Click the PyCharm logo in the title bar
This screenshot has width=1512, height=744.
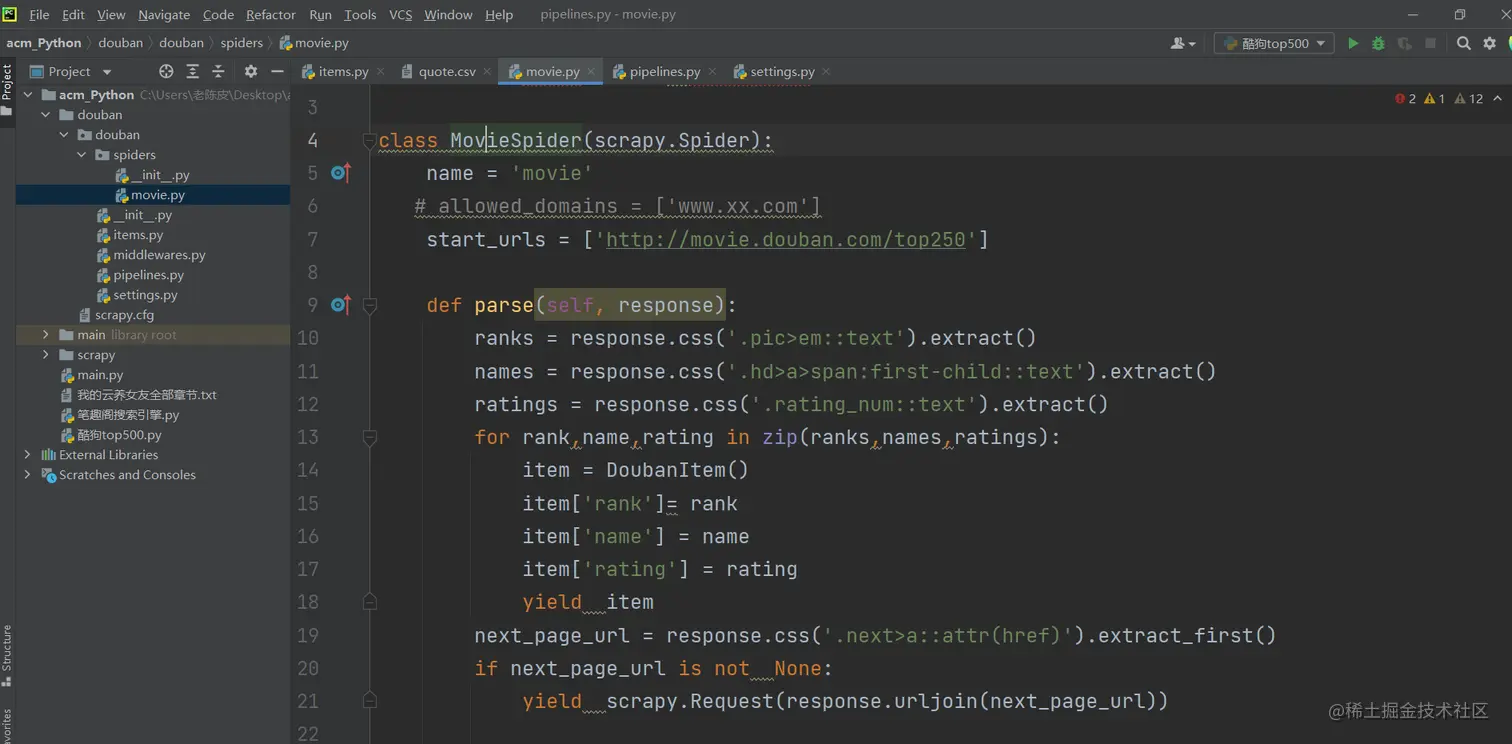[9, 14]
